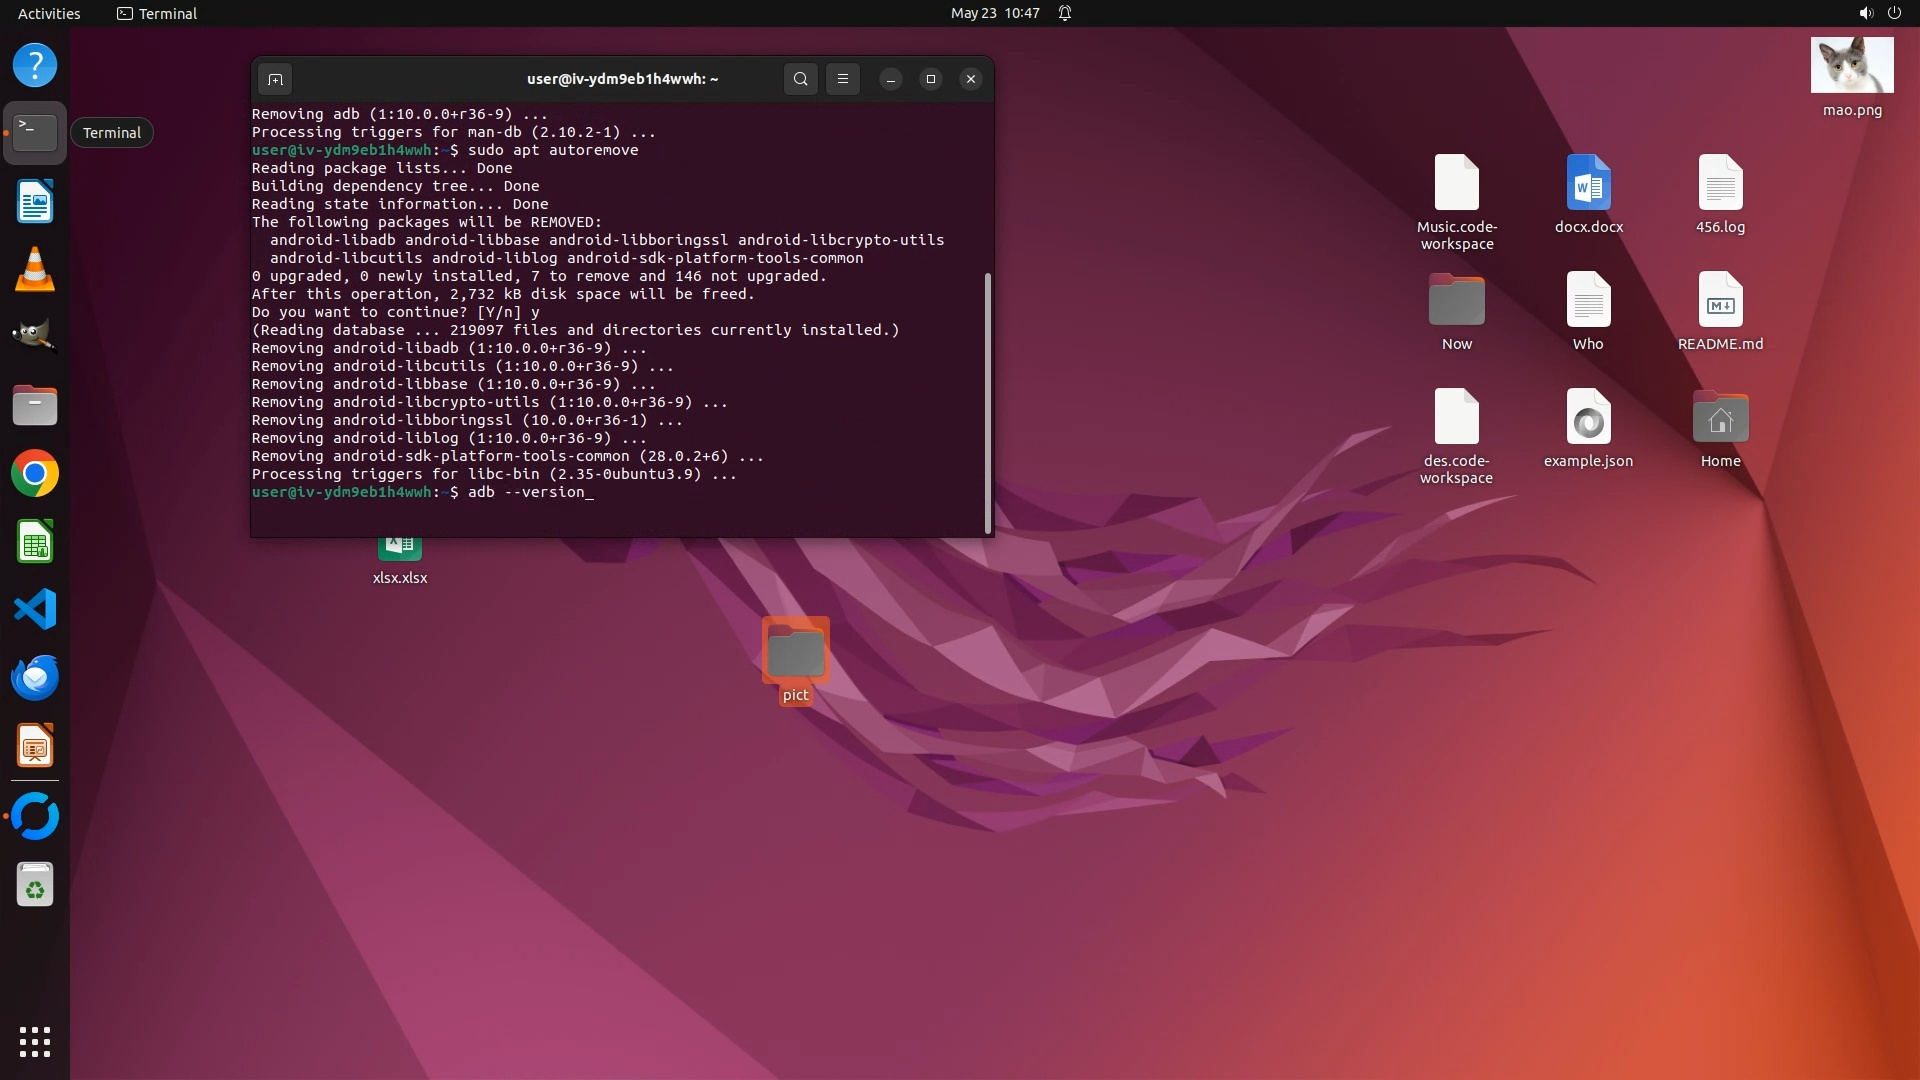Toggle do-not-disturb notification bell
1920x1080 pixels.
[1065, 13]
